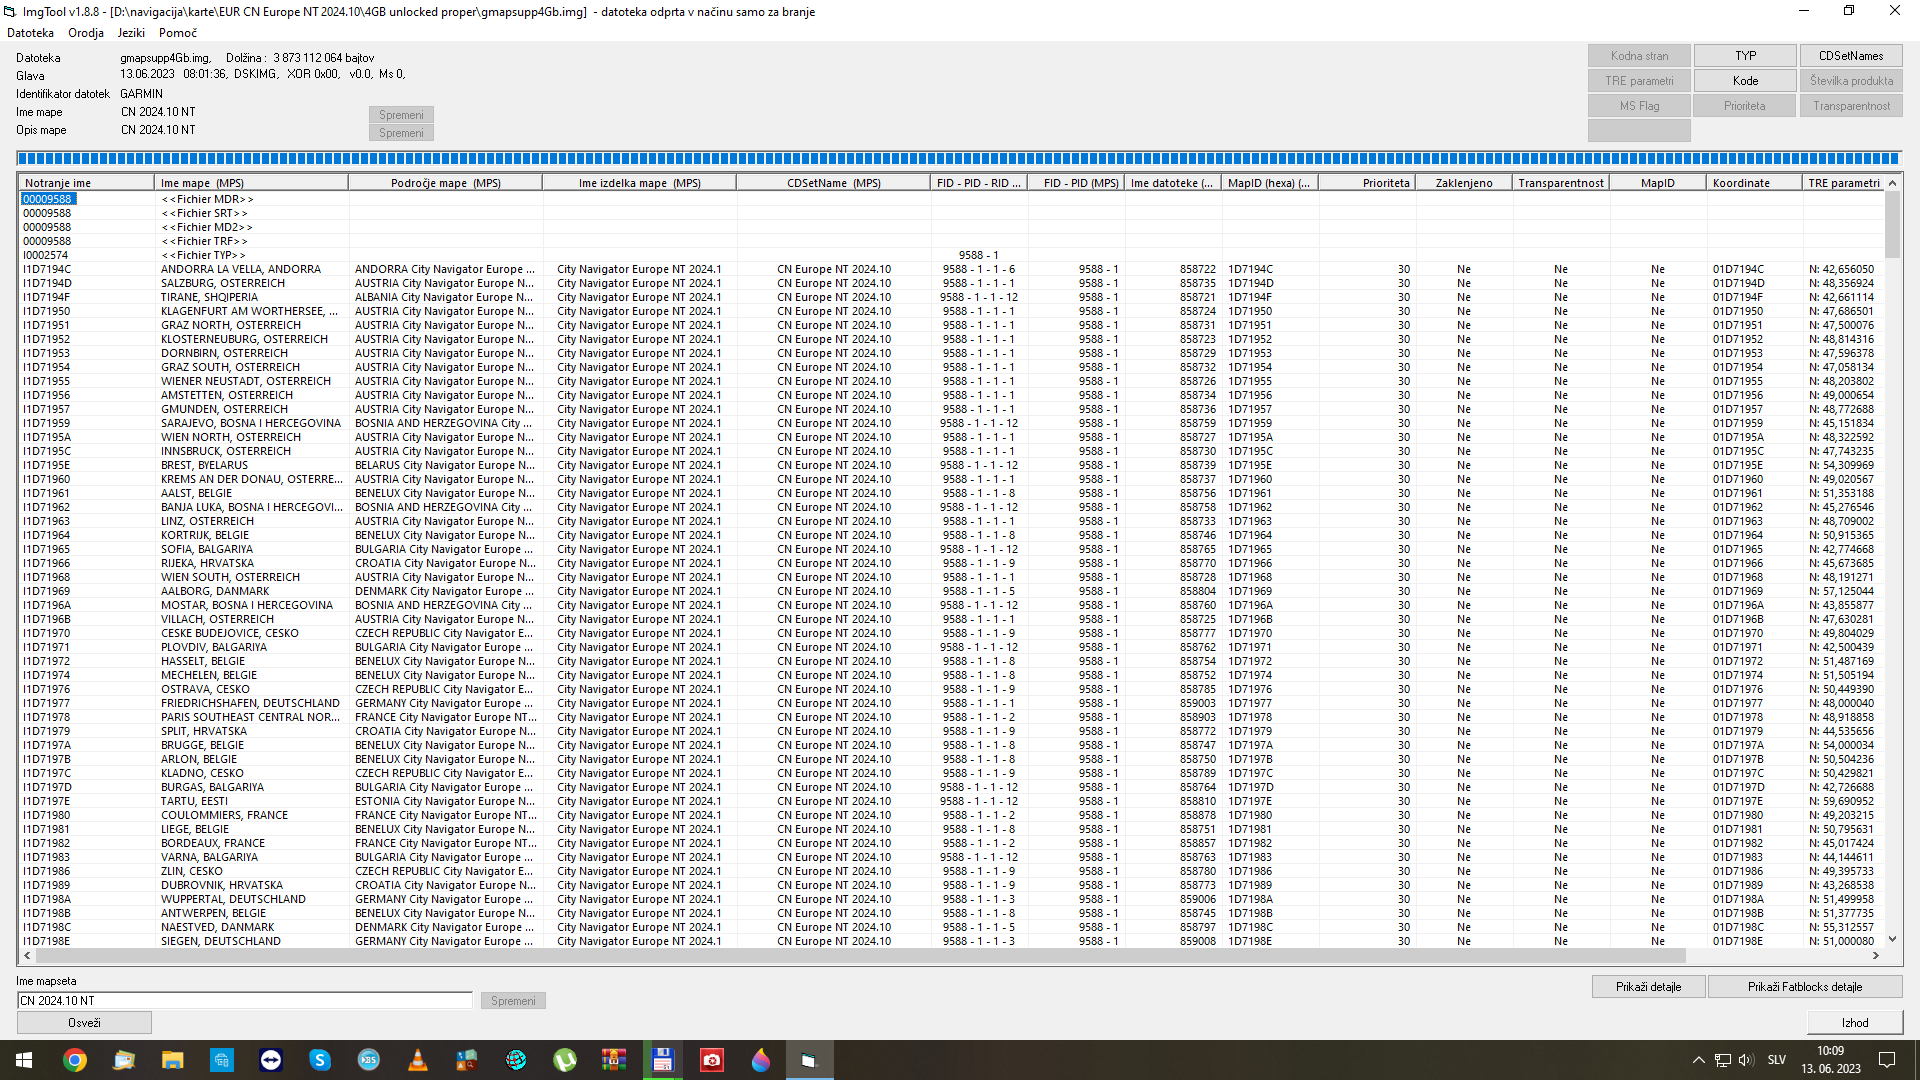Click the vertical scrollbar down arrow
The height and width of the screenshot is (1080, 1920).
(1892, 939)
